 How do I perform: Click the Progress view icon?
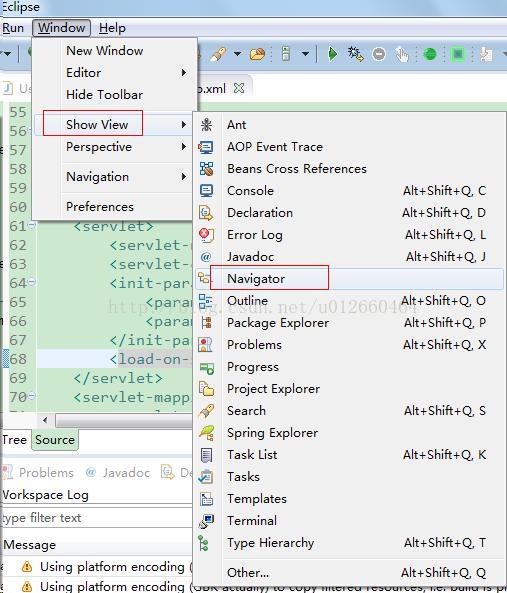click(207, 368)
